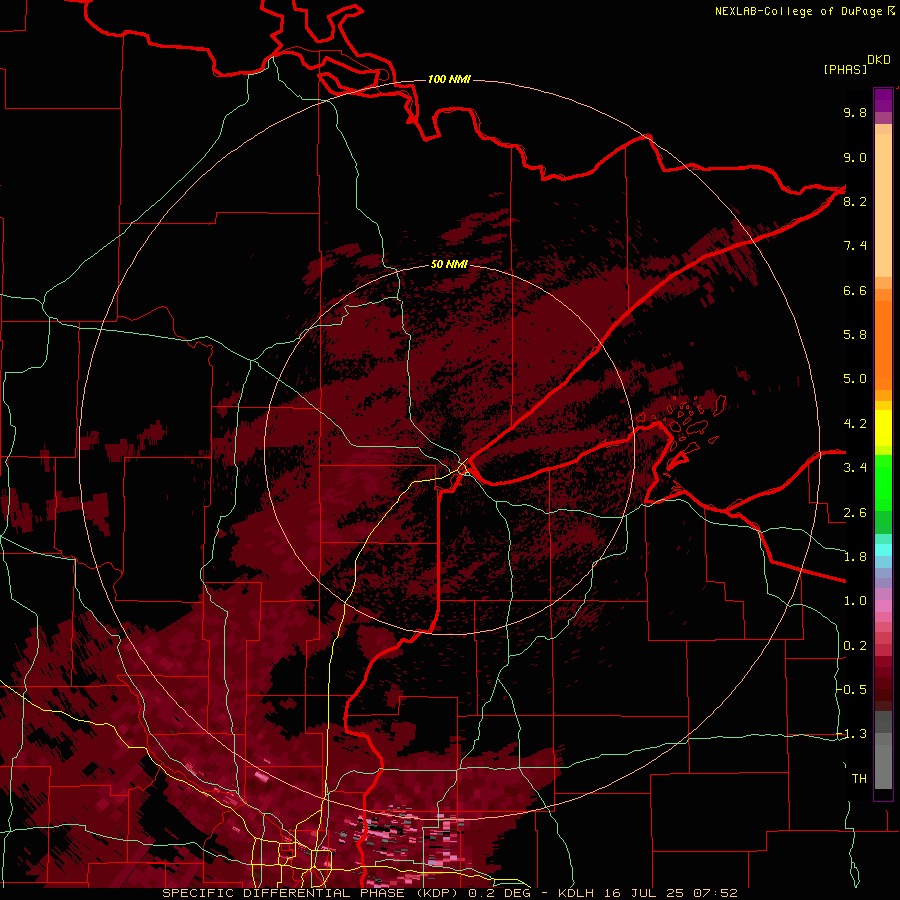Image resolution: width=900 pixels, height=900 pixels.
Task: Click the 3.4 value on the color scale
Action: (855, 468)
